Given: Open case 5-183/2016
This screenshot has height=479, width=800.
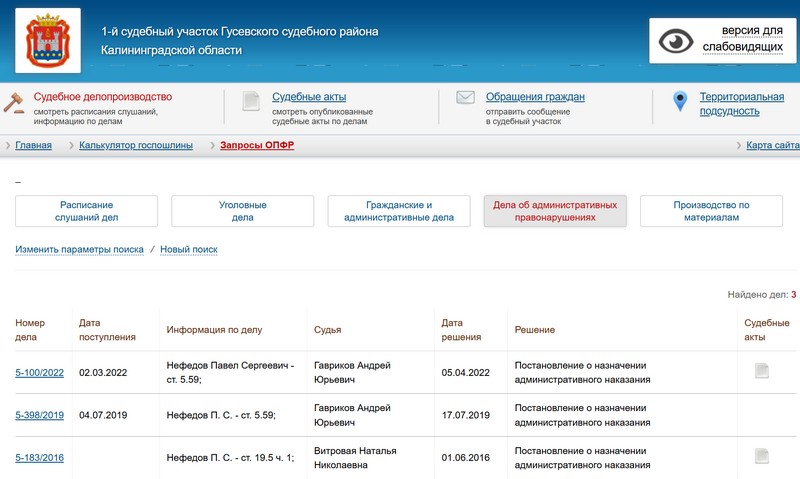Looking at the screenshot, I should click(x=39, y=458).
